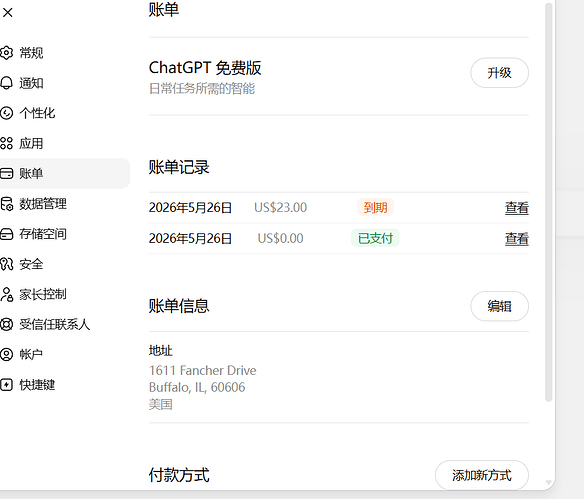The width and height of the screenshot is (584, 499).
Task: Close the settings dialog with the X icon
Action: [7, 12]
